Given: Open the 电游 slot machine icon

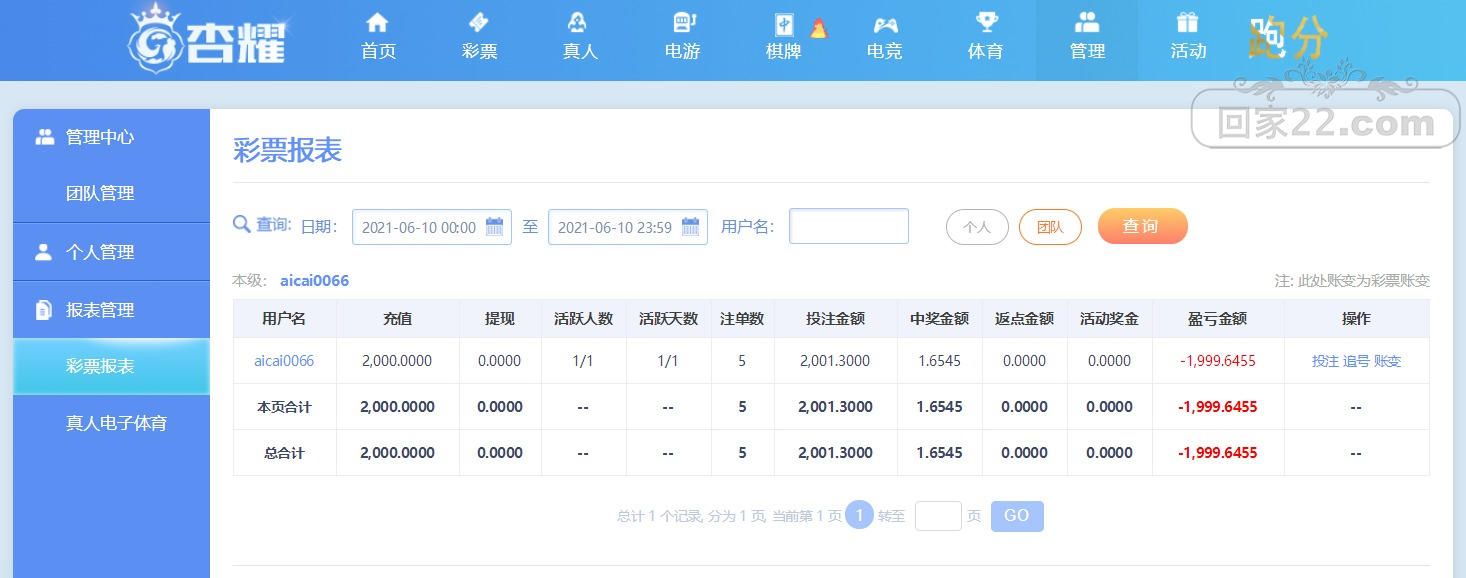Looking at the screenshot, I should (x=683, y=23).
